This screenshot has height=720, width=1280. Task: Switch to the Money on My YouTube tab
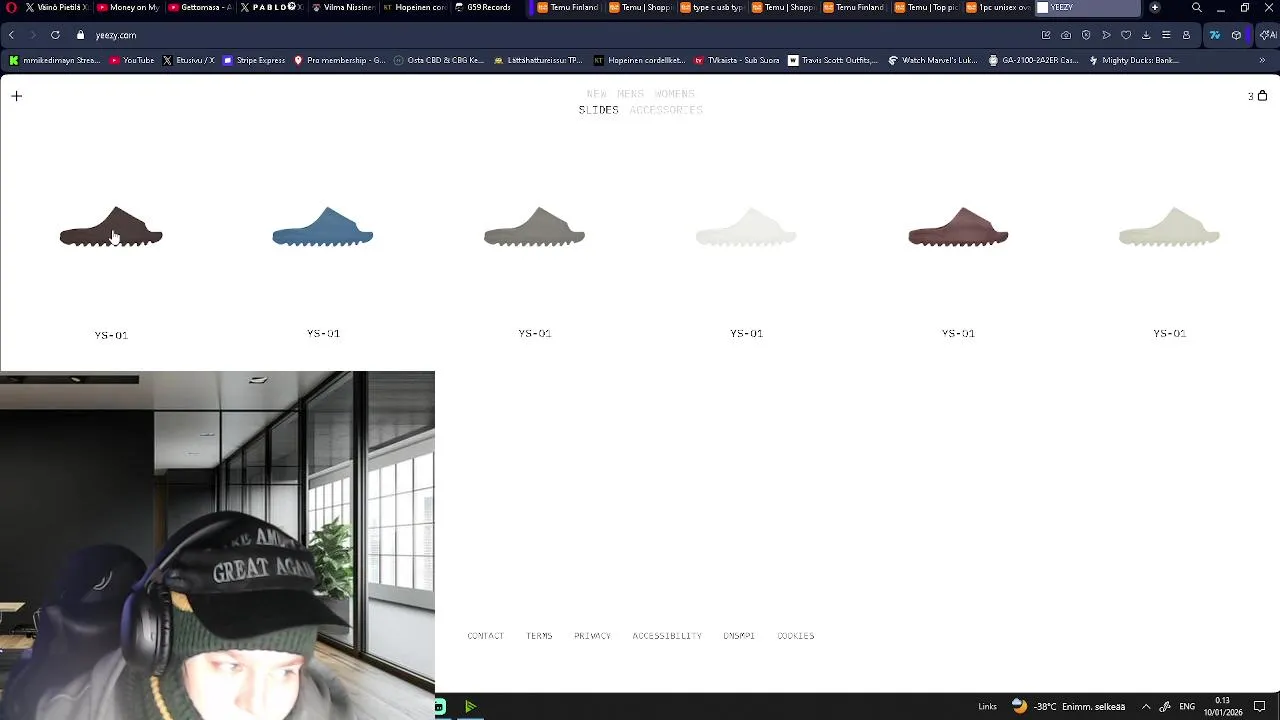pyautogui.click(x=128, y=7)
